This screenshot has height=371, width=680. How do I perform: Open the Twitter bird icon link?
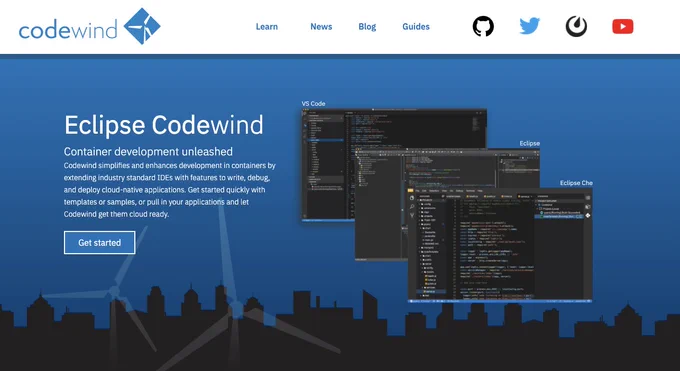[x=530, y=26]
